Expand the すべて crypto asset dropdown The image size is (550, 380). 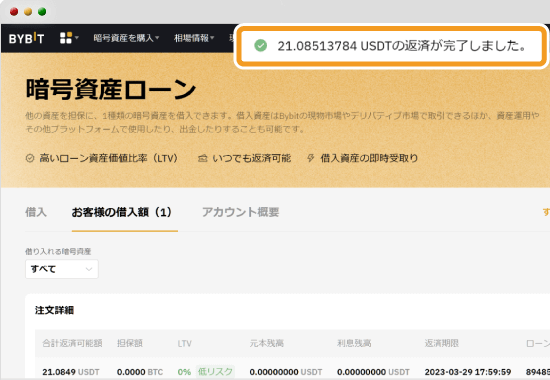[62, 269]
